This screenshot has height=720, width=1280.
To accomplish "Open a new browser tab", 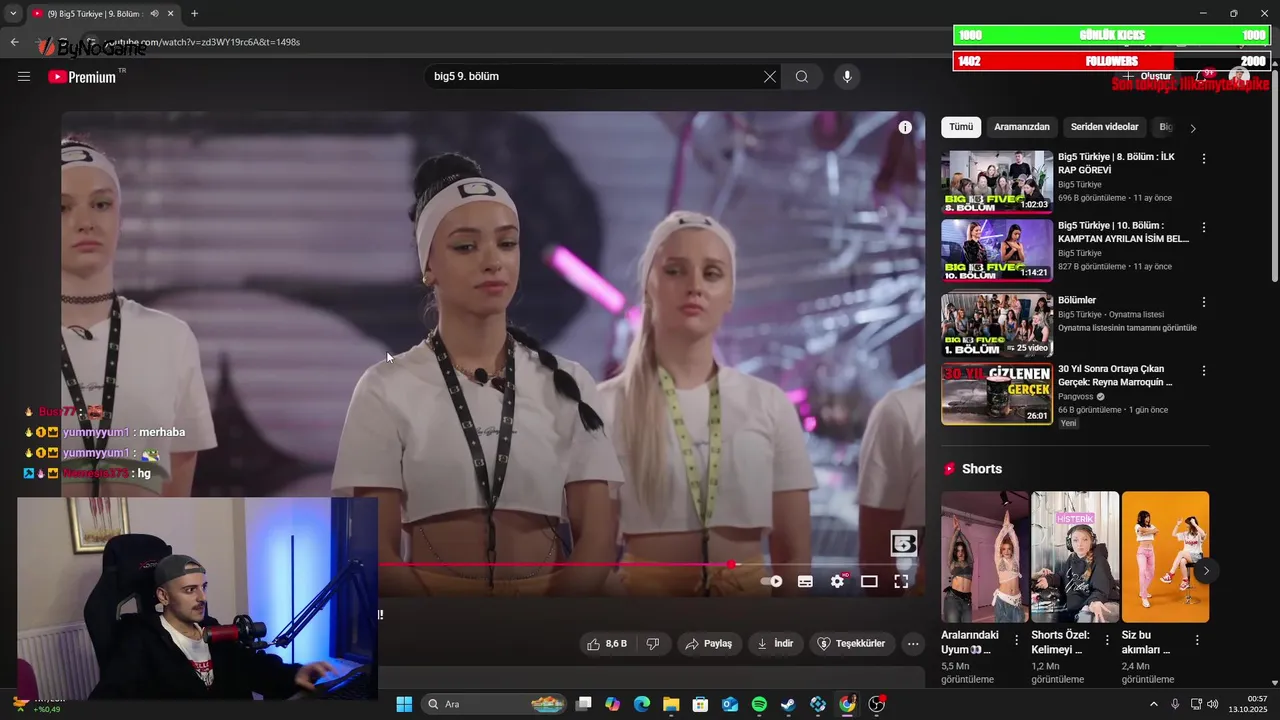I will click(194, 13).
